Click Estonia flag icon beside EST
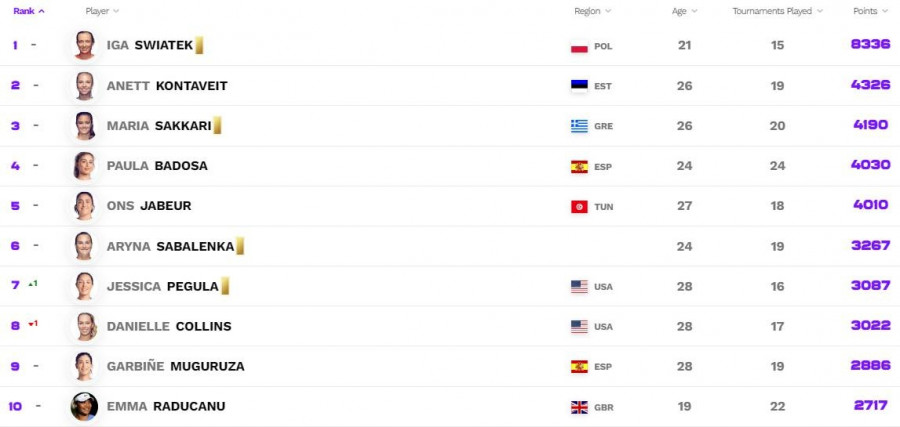This screenshot has height=427, width=900. (578, 86)
